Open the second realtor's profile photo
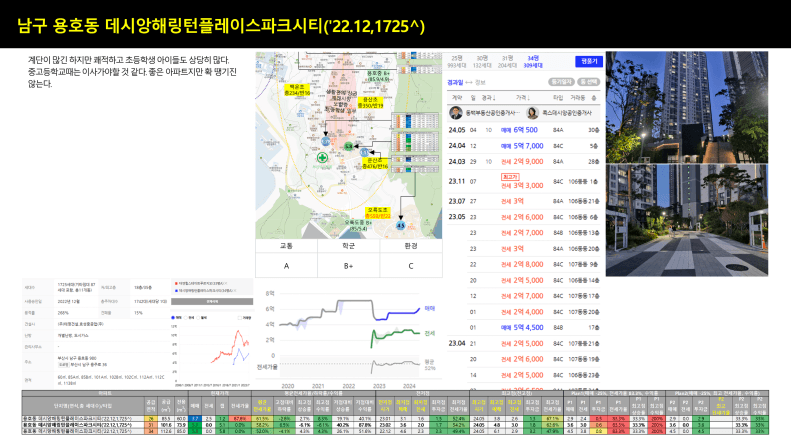The image size is (791, 445). click(x=532, y=113)
